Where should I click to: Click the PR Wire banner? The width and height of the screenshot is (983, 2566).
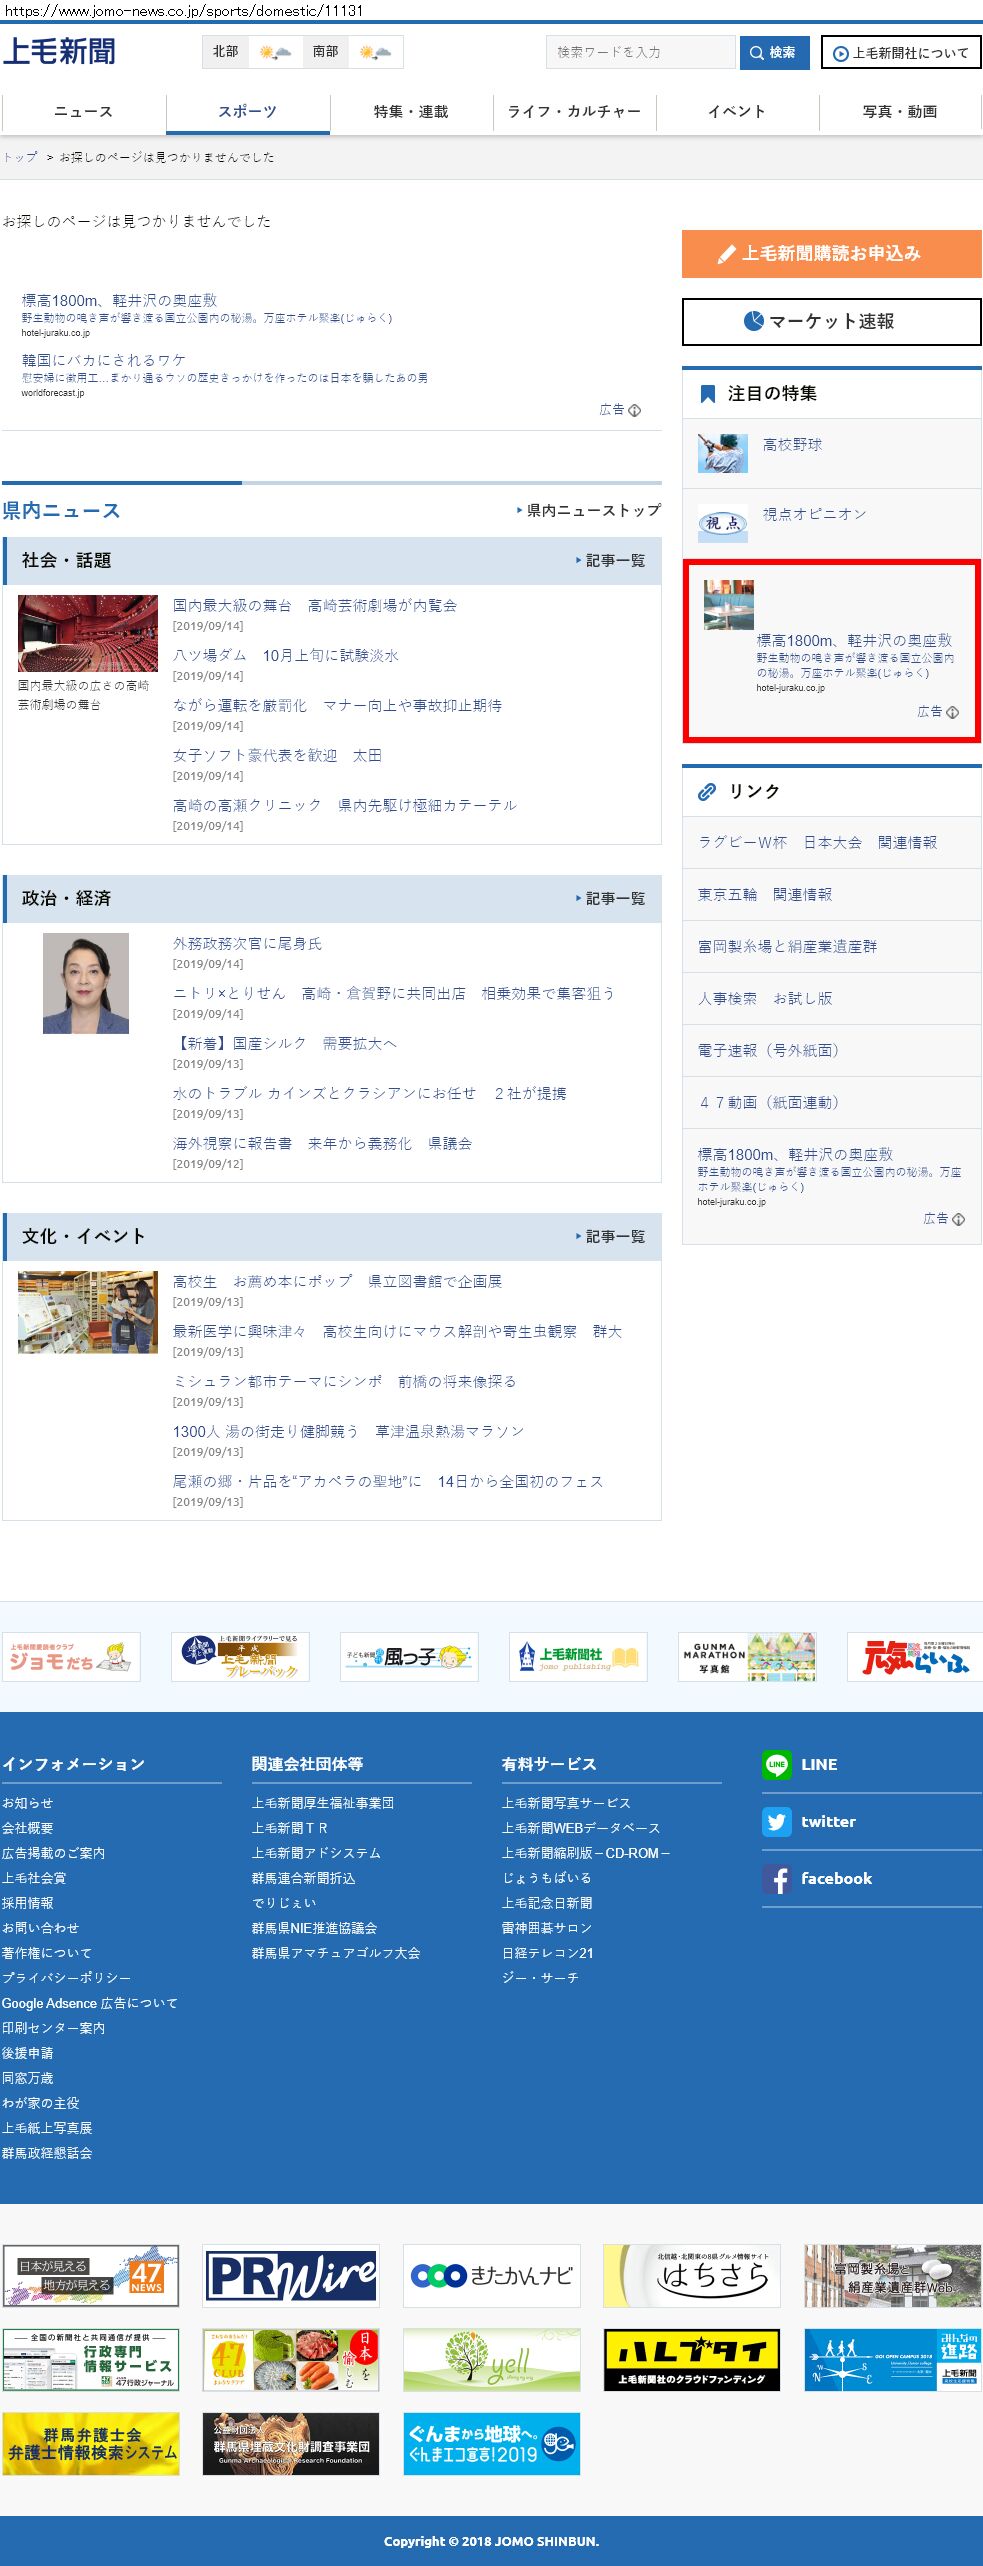(x=291, y=2276)
